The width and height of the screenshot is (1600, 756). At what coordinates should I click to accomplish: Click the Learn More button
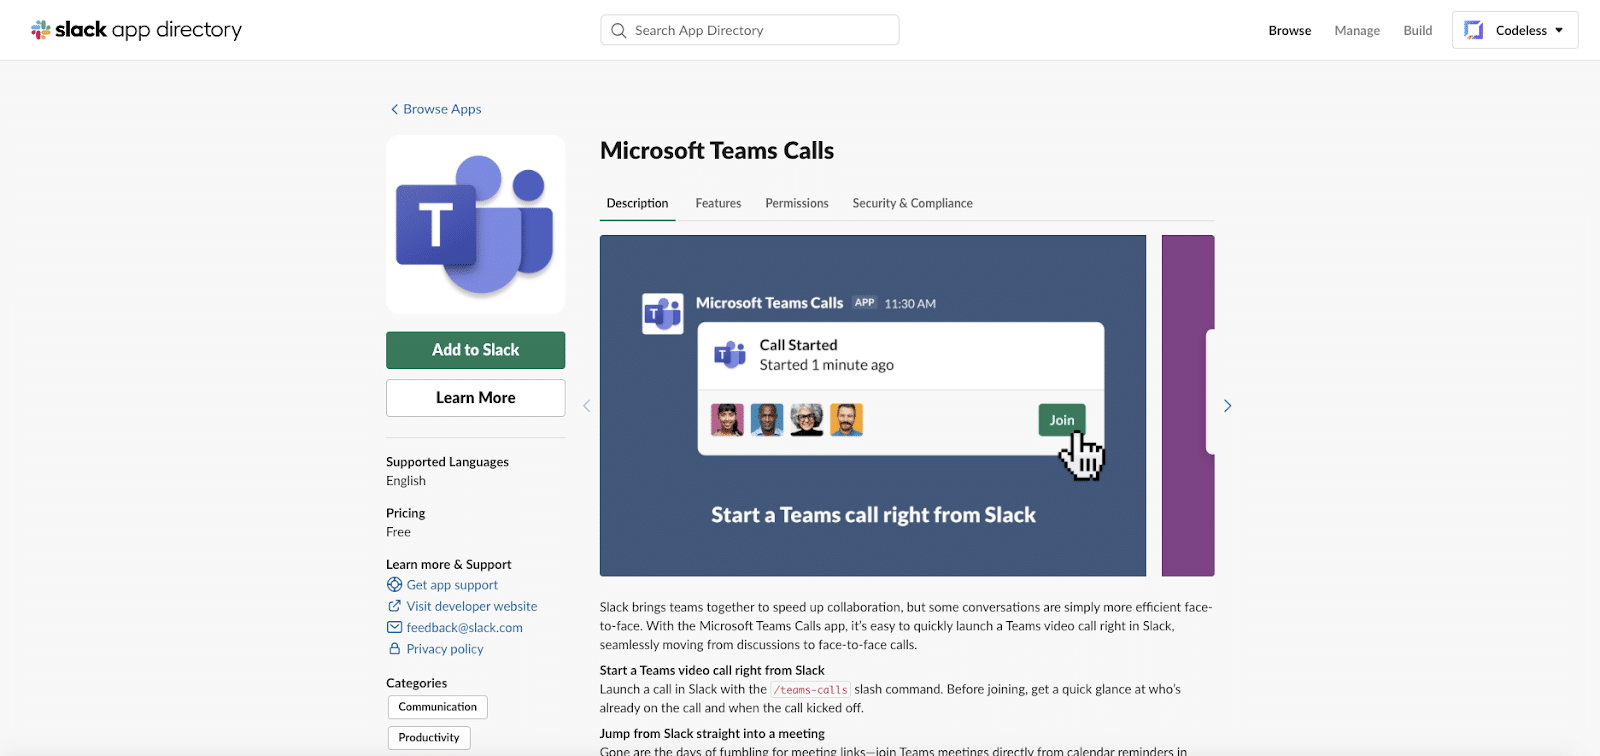(x=476, y=398)
